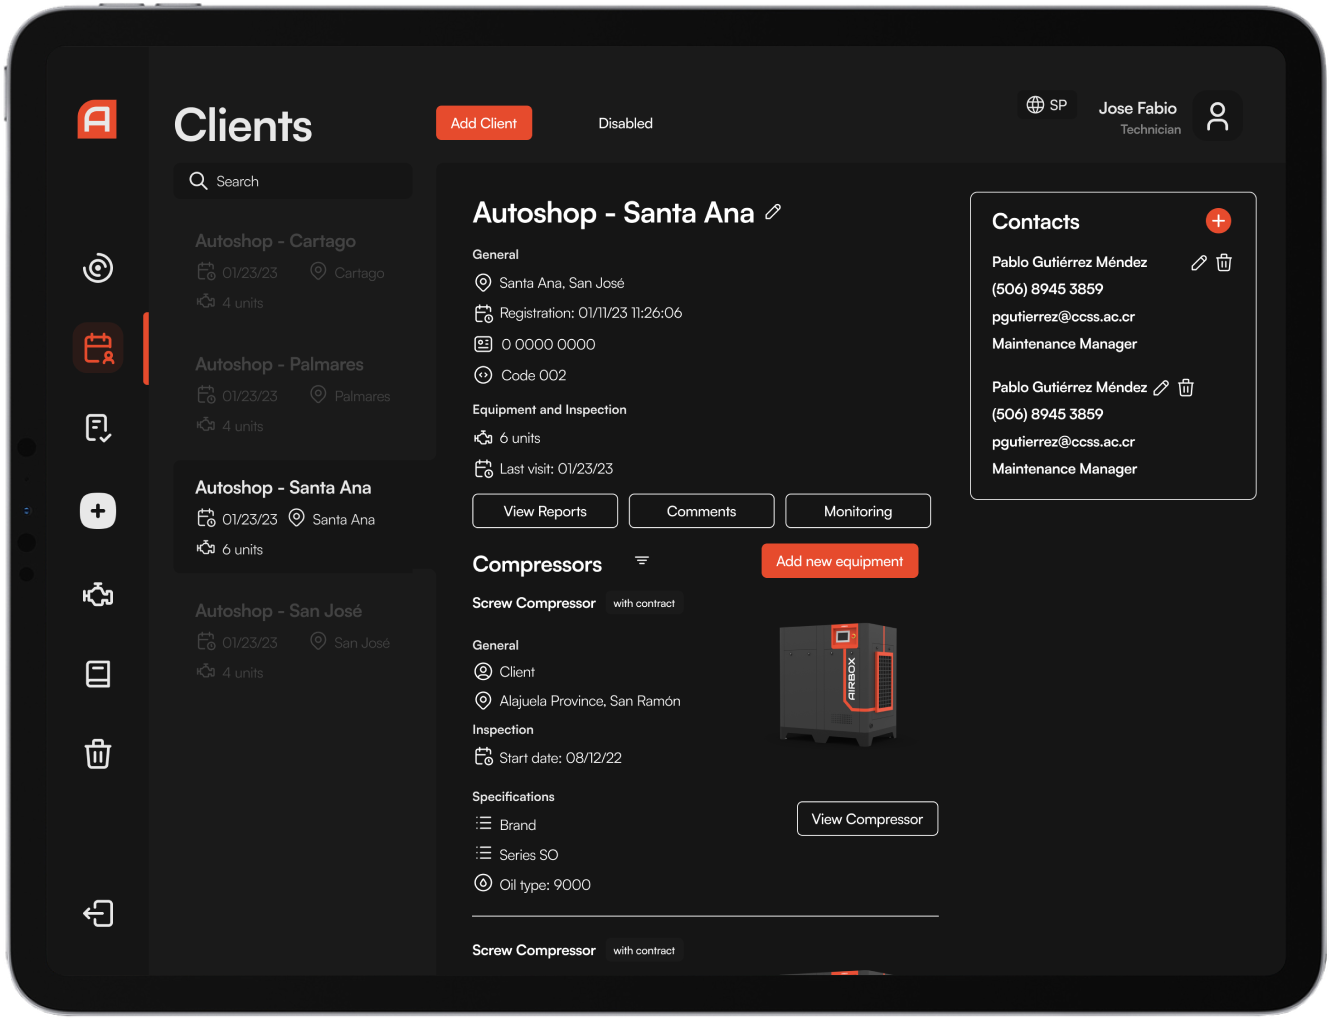Click the logout icon at sidebar bottom

(98, 913)
